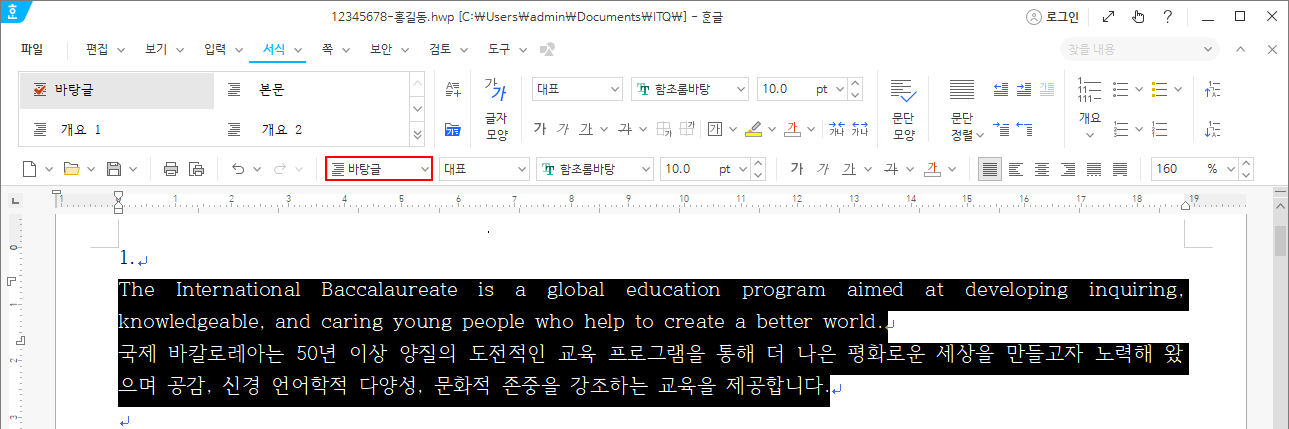The width and height of the screenshot is (1289, 429).
Task: Open the lower toolbar 함초롬바탕 font dropdown
Action: pyautogui.click(x=646, y=169)
